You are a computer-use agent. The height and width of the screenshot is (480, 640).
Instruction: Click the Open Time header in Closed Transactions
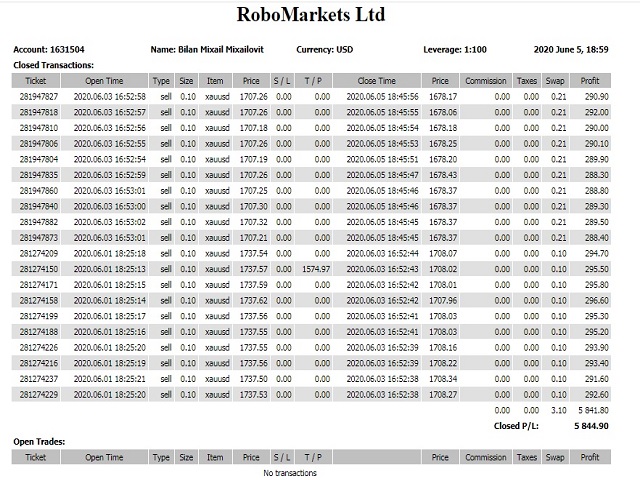click(x=104, y=81)
